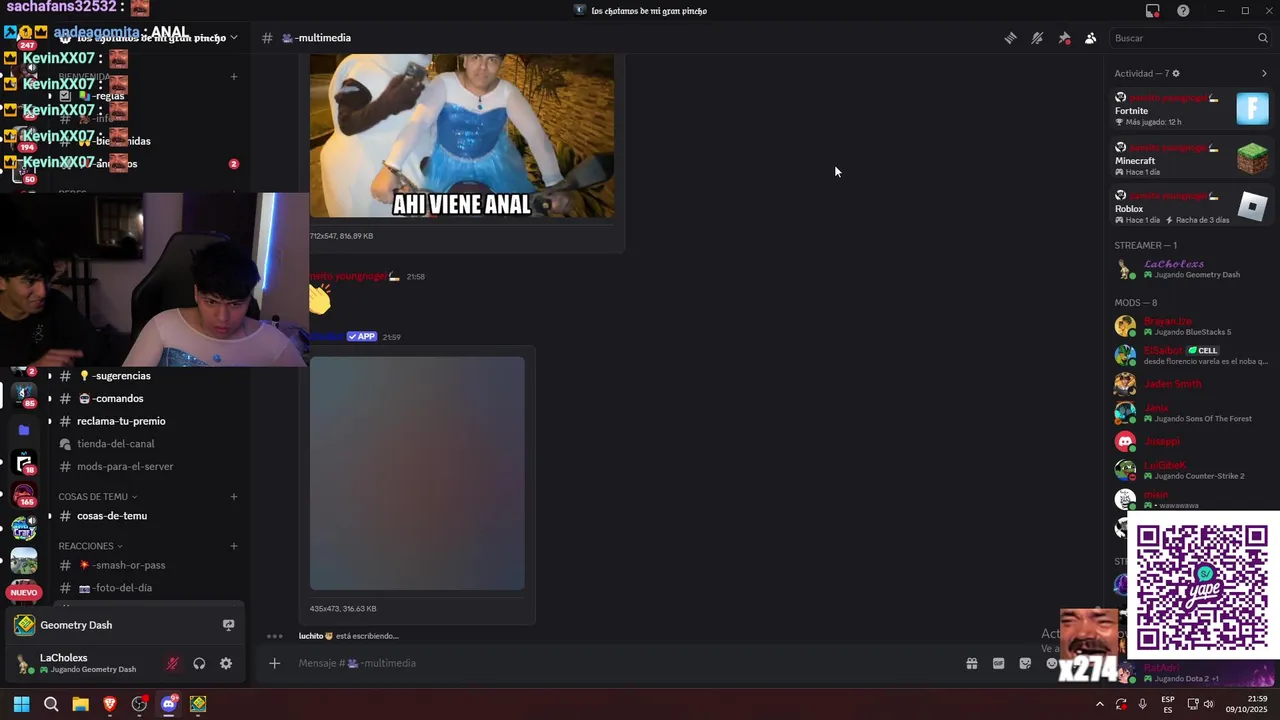This screenshot has width=1280, height=720.
Task: Open the Discord inbox icon
Action: click(x=1153, y=11)
